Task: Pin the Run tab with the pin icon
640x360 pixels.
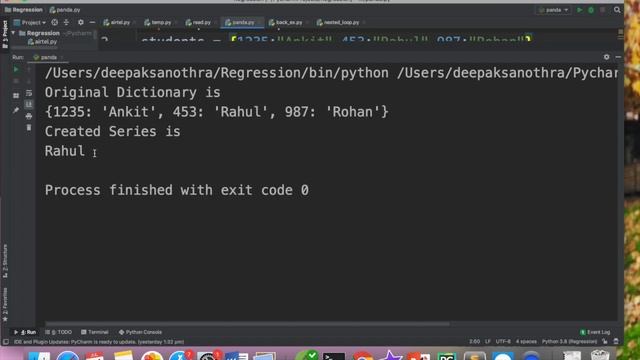Action: 16,110
